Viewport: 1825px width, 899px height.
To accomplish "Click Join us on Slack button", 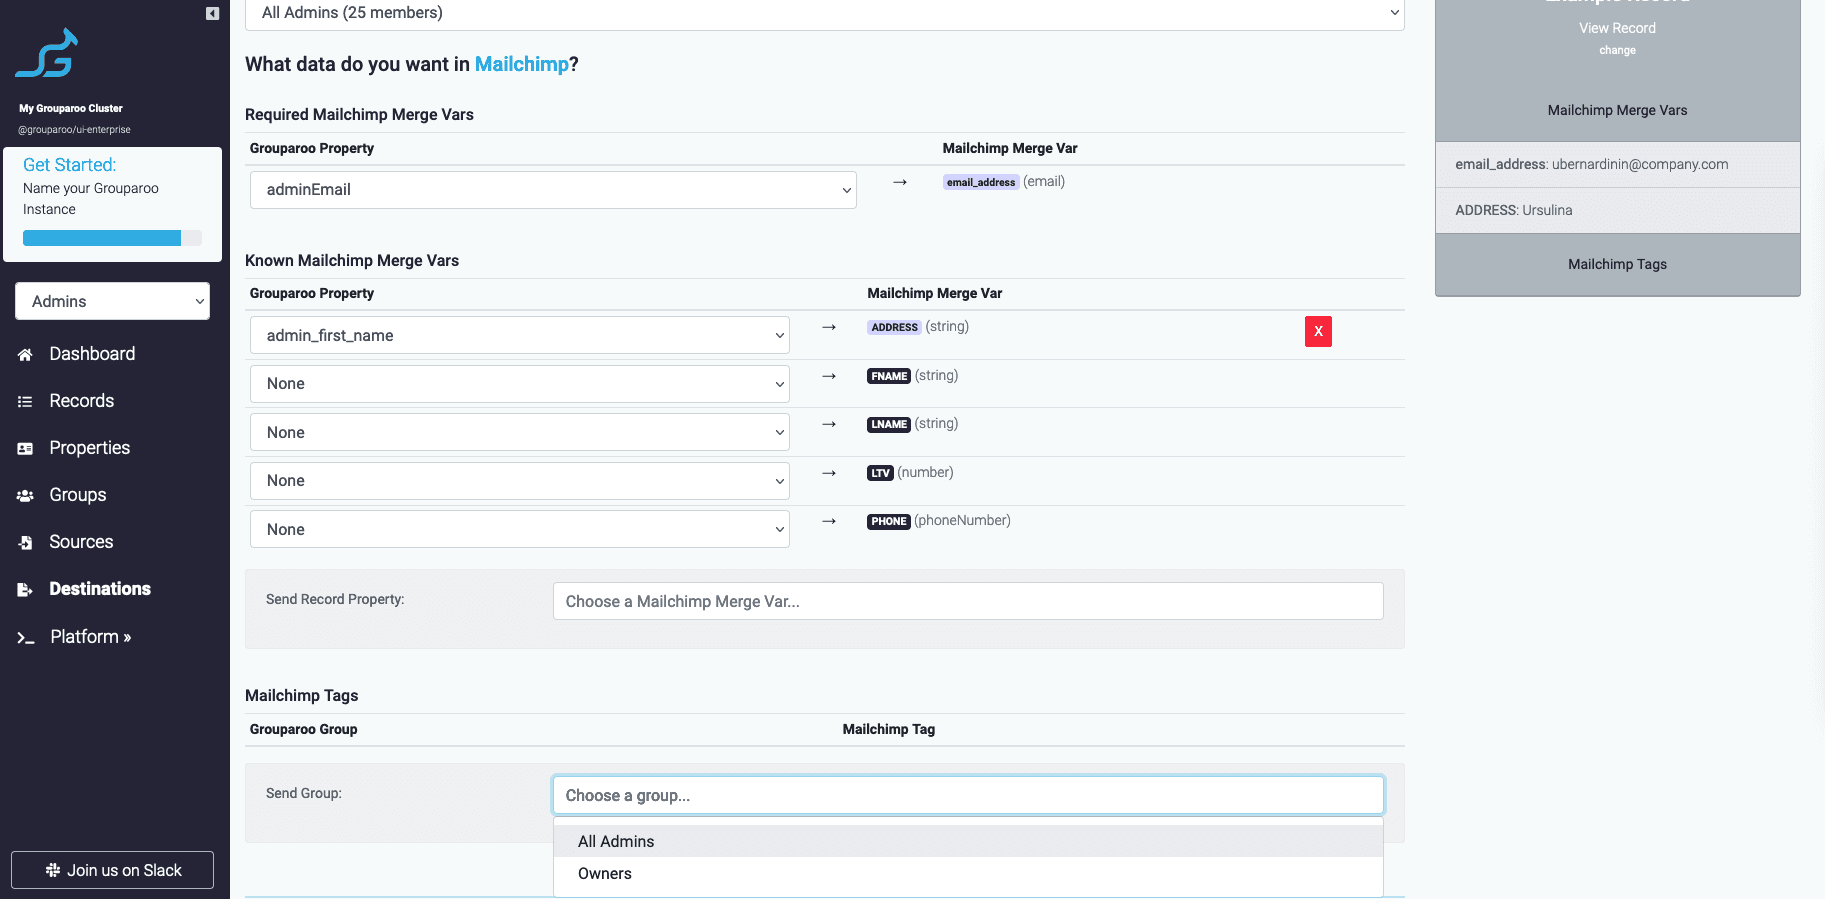I will [112, 870].
